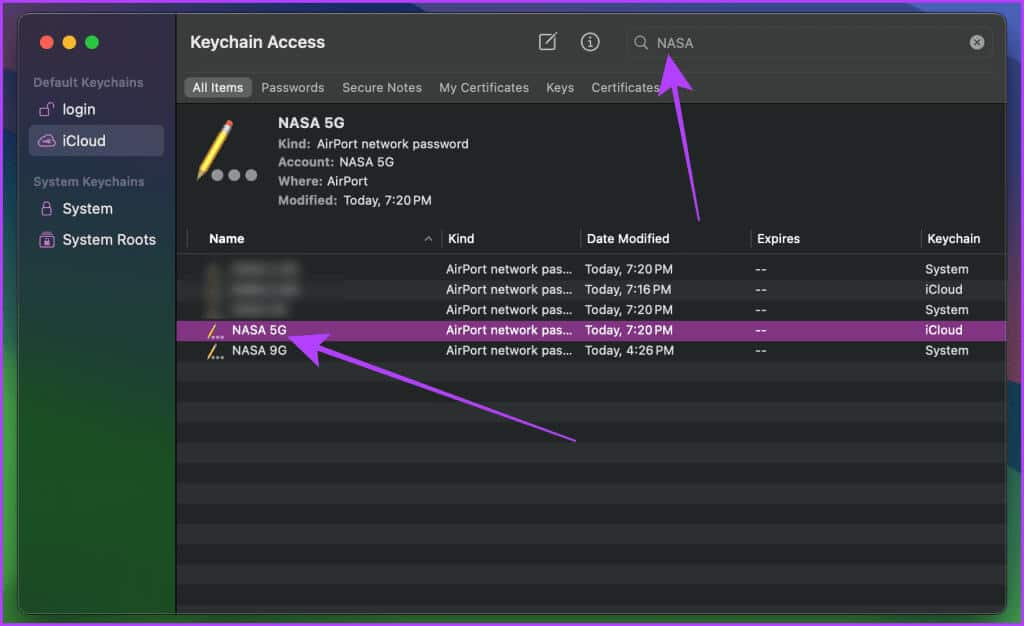Viewport: 1024px width, 626px height.
Task: Click the green full-screen window button
Action: [92, 42]
